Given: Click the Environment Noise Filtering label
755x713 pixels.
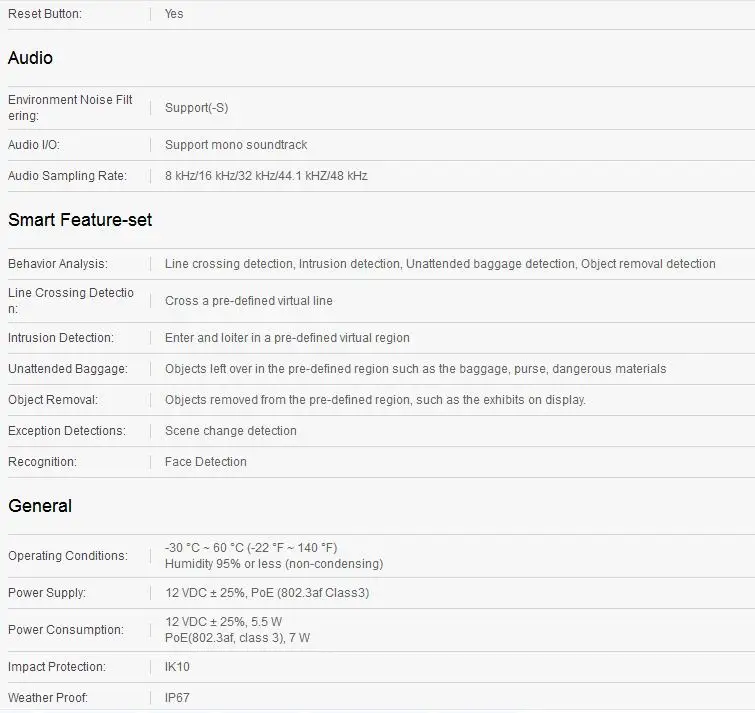Looking at the screenshot, I should click(70, 107).
